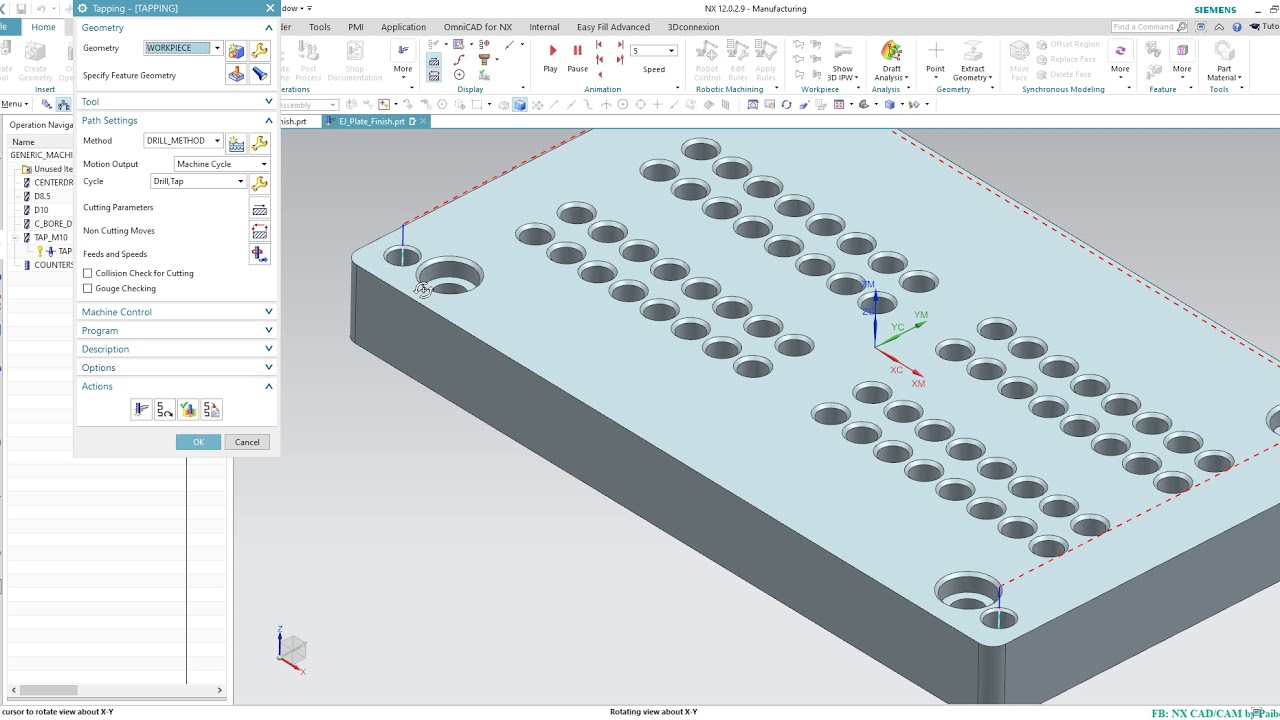The height and width of the screenshot is (720, 1280).
Task: Open the PMI ribbon tab
Action: point(356,27)
